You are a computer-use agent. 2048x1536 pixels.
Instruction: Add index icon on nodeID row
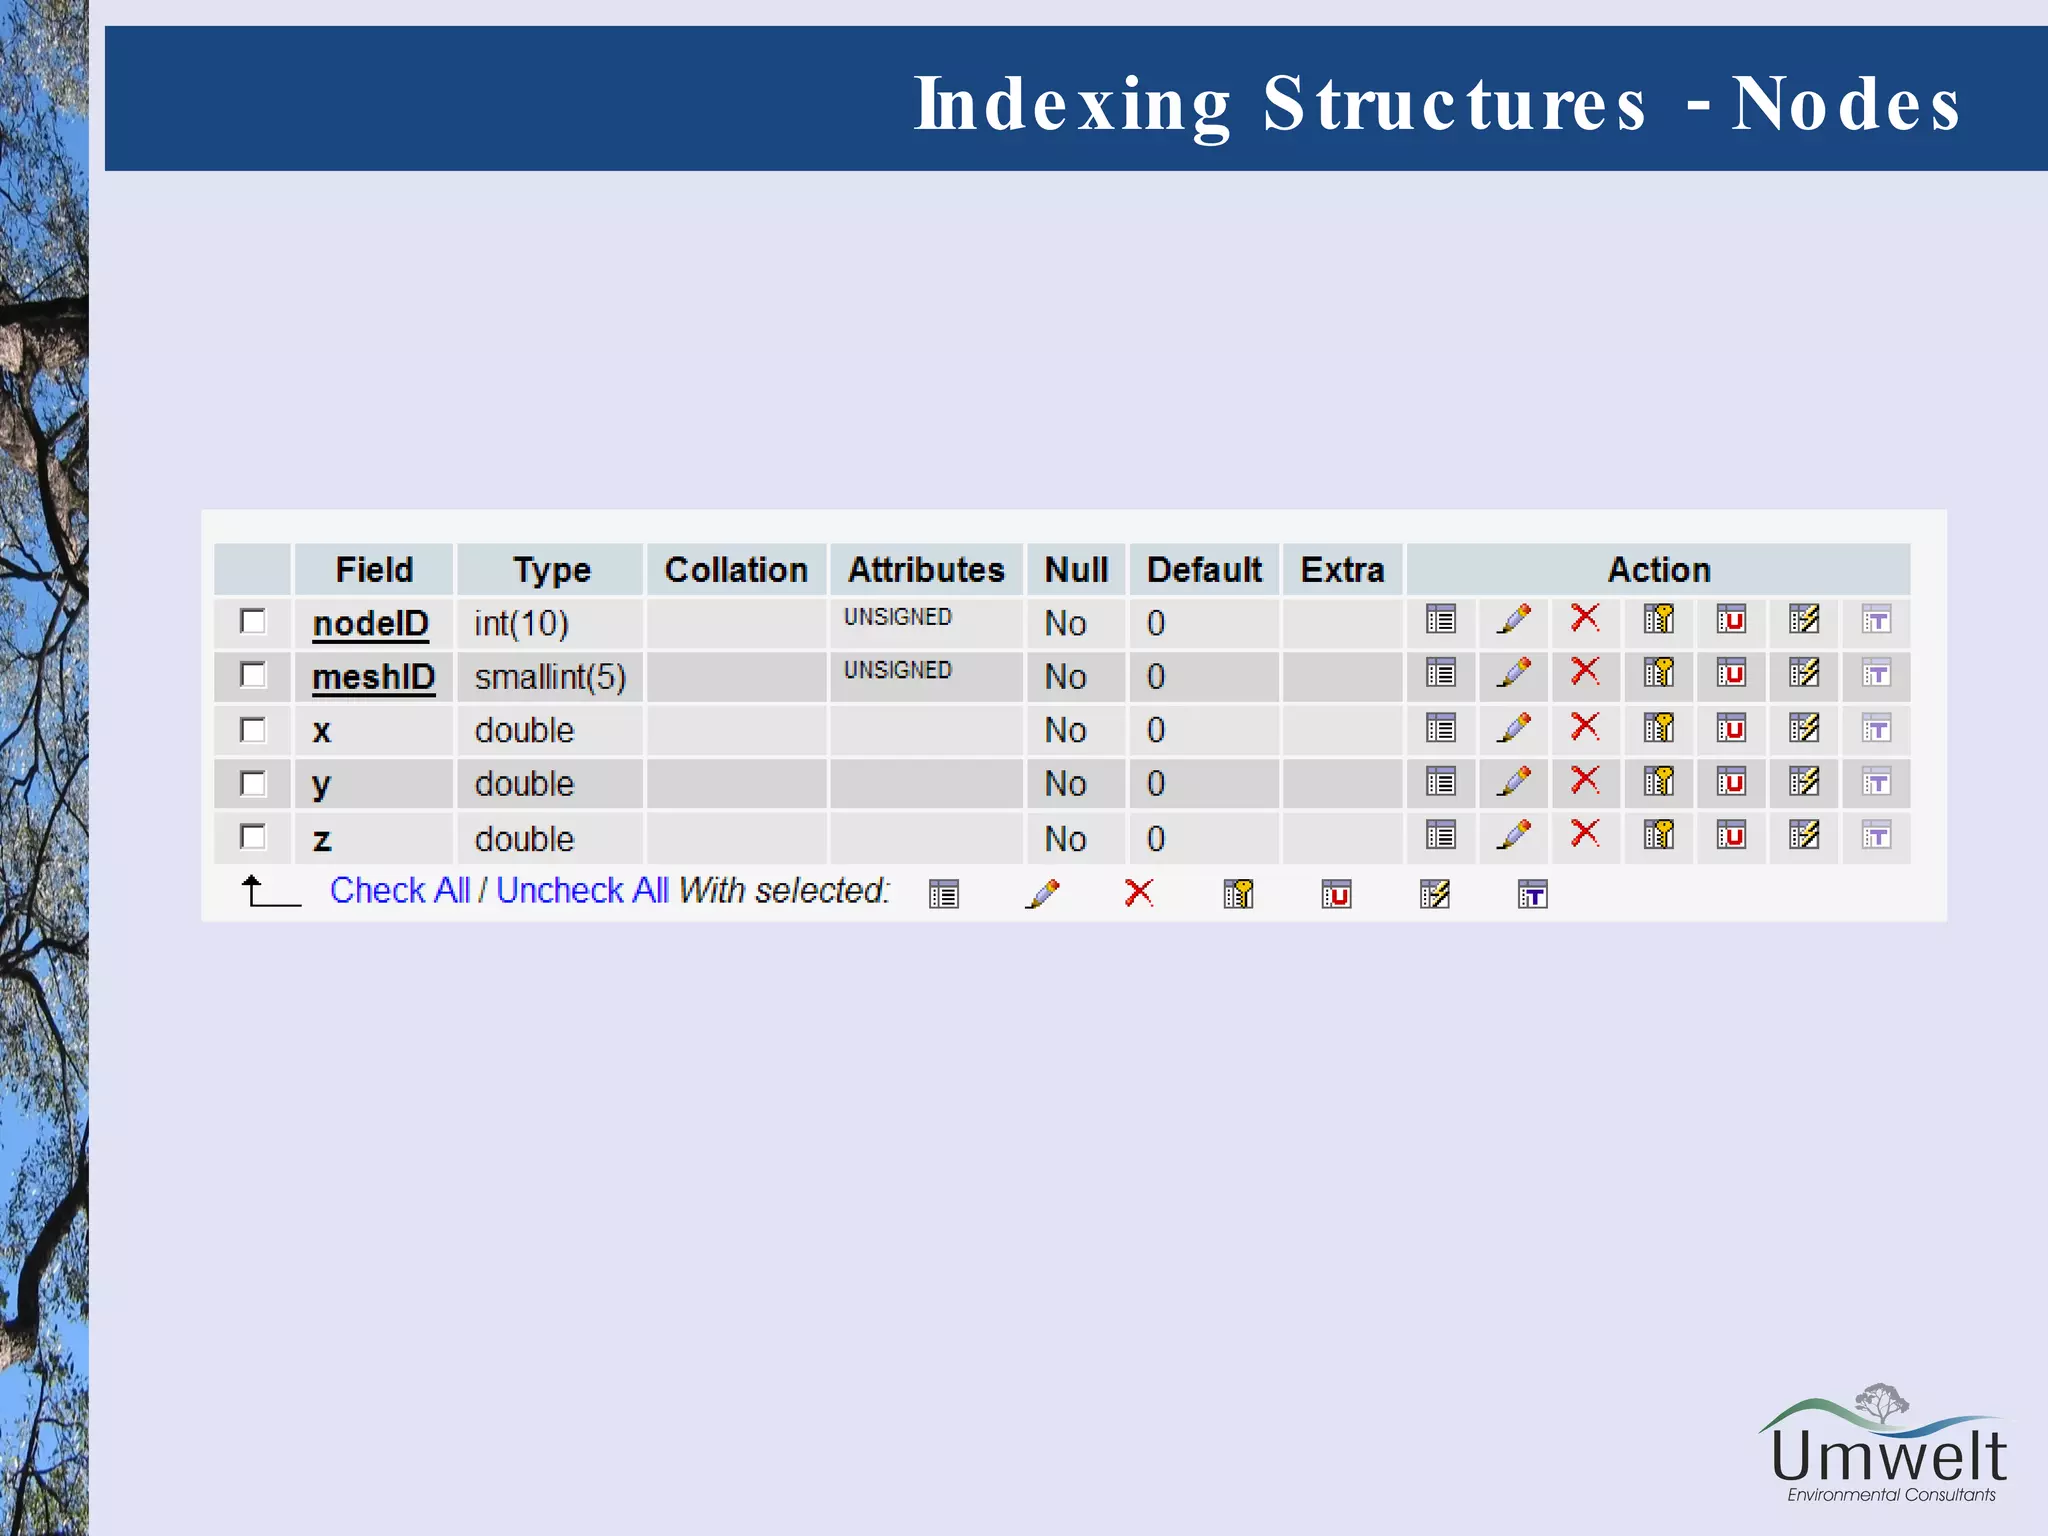[x=1804, y=619]
